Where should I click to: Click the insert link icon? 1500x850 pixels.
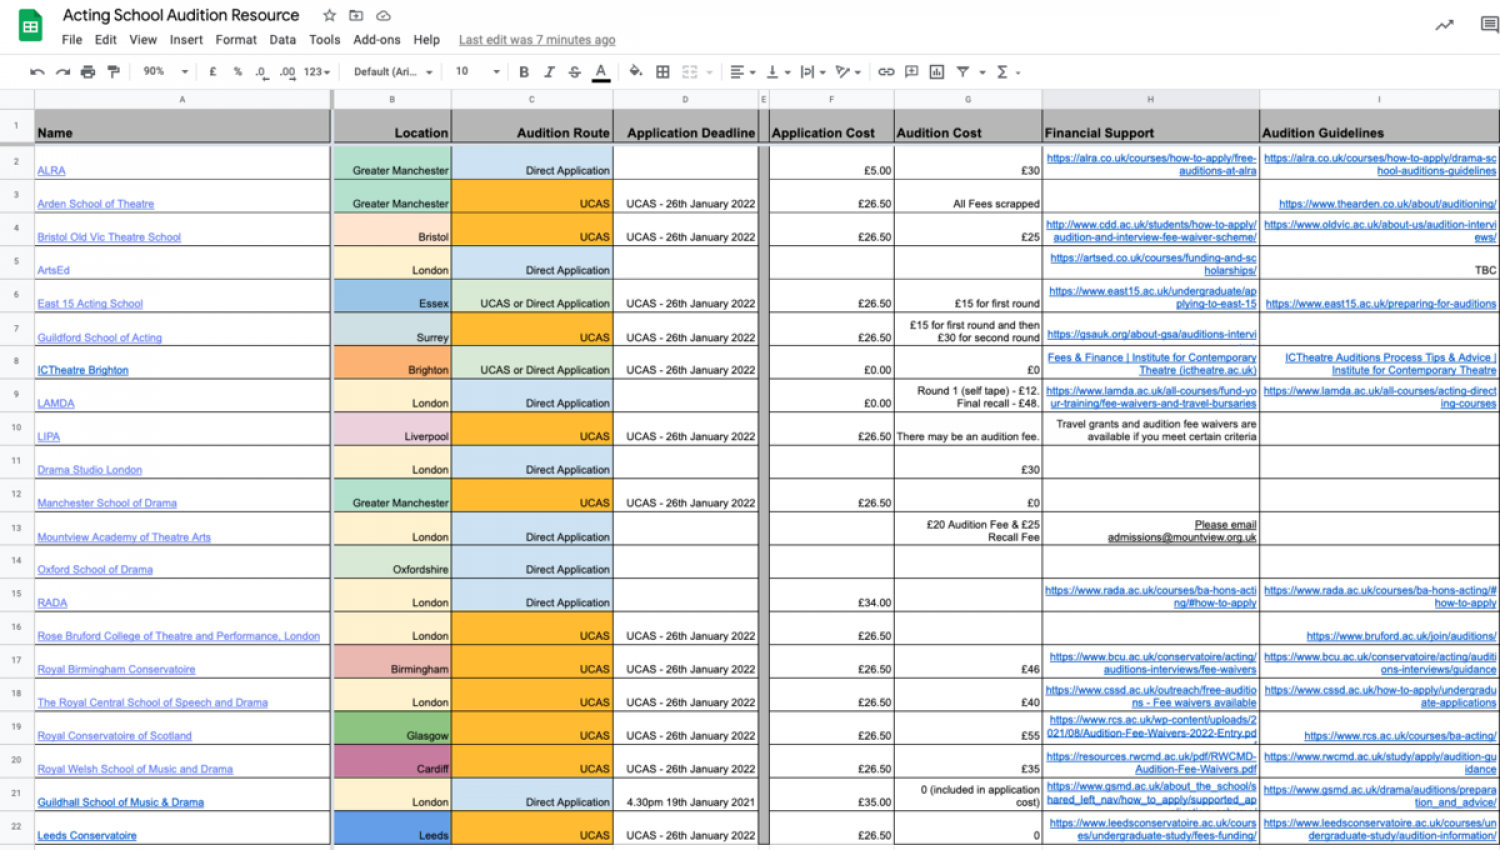tap(886, 72)
